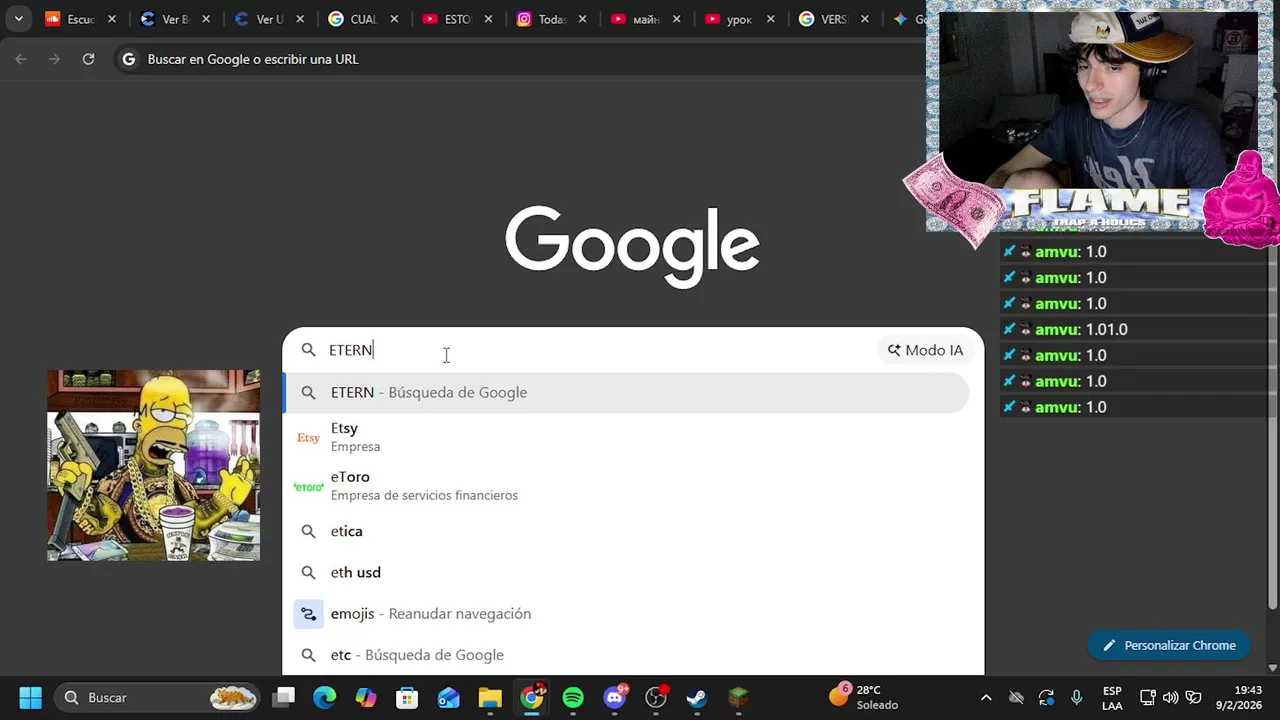Image resolution: width=1280 pixels, height=720 pixels.
Task: Open Discord from the taskbar
Action: pos(615,697)
